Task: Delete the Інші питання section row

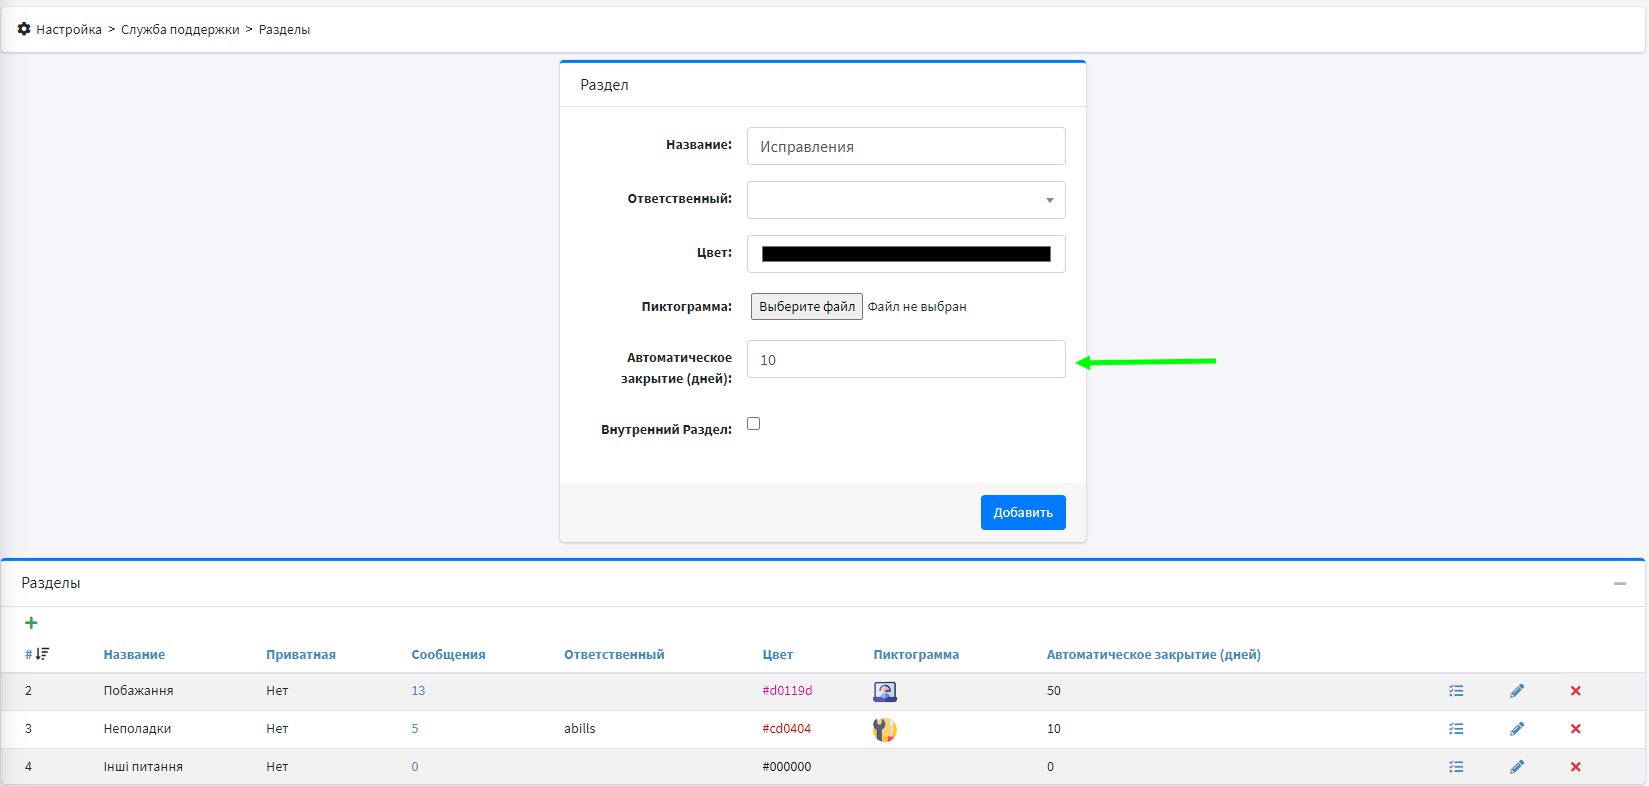Action: (x=1575, y=767)
